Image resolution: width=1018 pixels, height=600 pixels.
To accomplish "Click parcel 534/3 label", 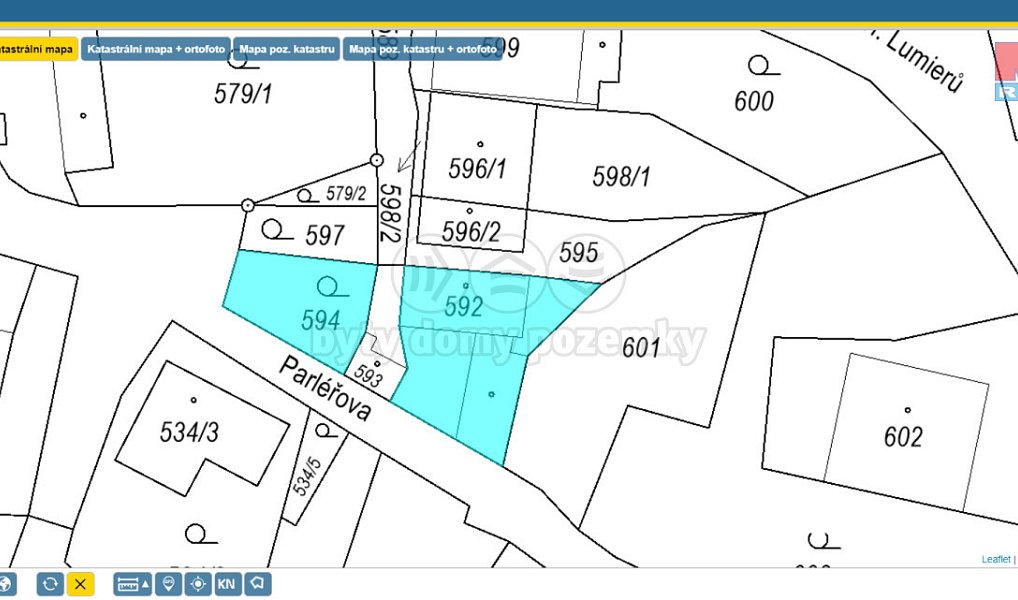I will point(190,432).
